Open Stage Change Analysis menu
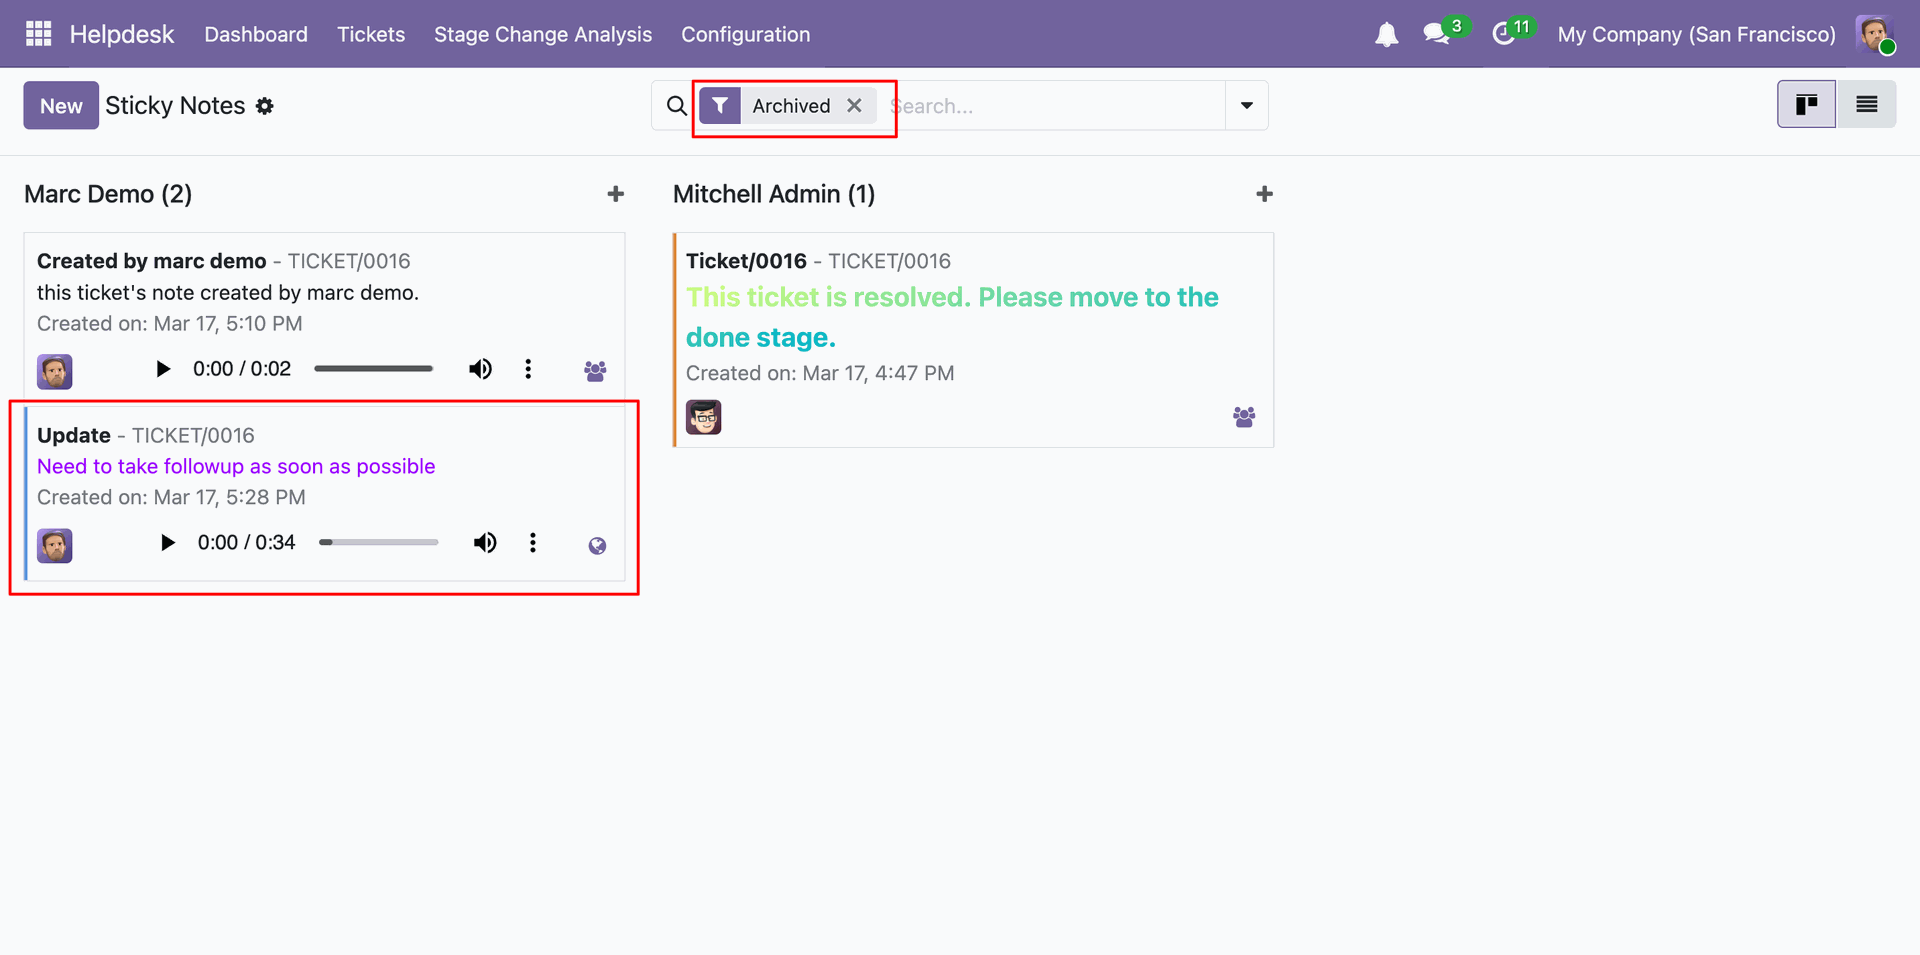 point(543,34)
